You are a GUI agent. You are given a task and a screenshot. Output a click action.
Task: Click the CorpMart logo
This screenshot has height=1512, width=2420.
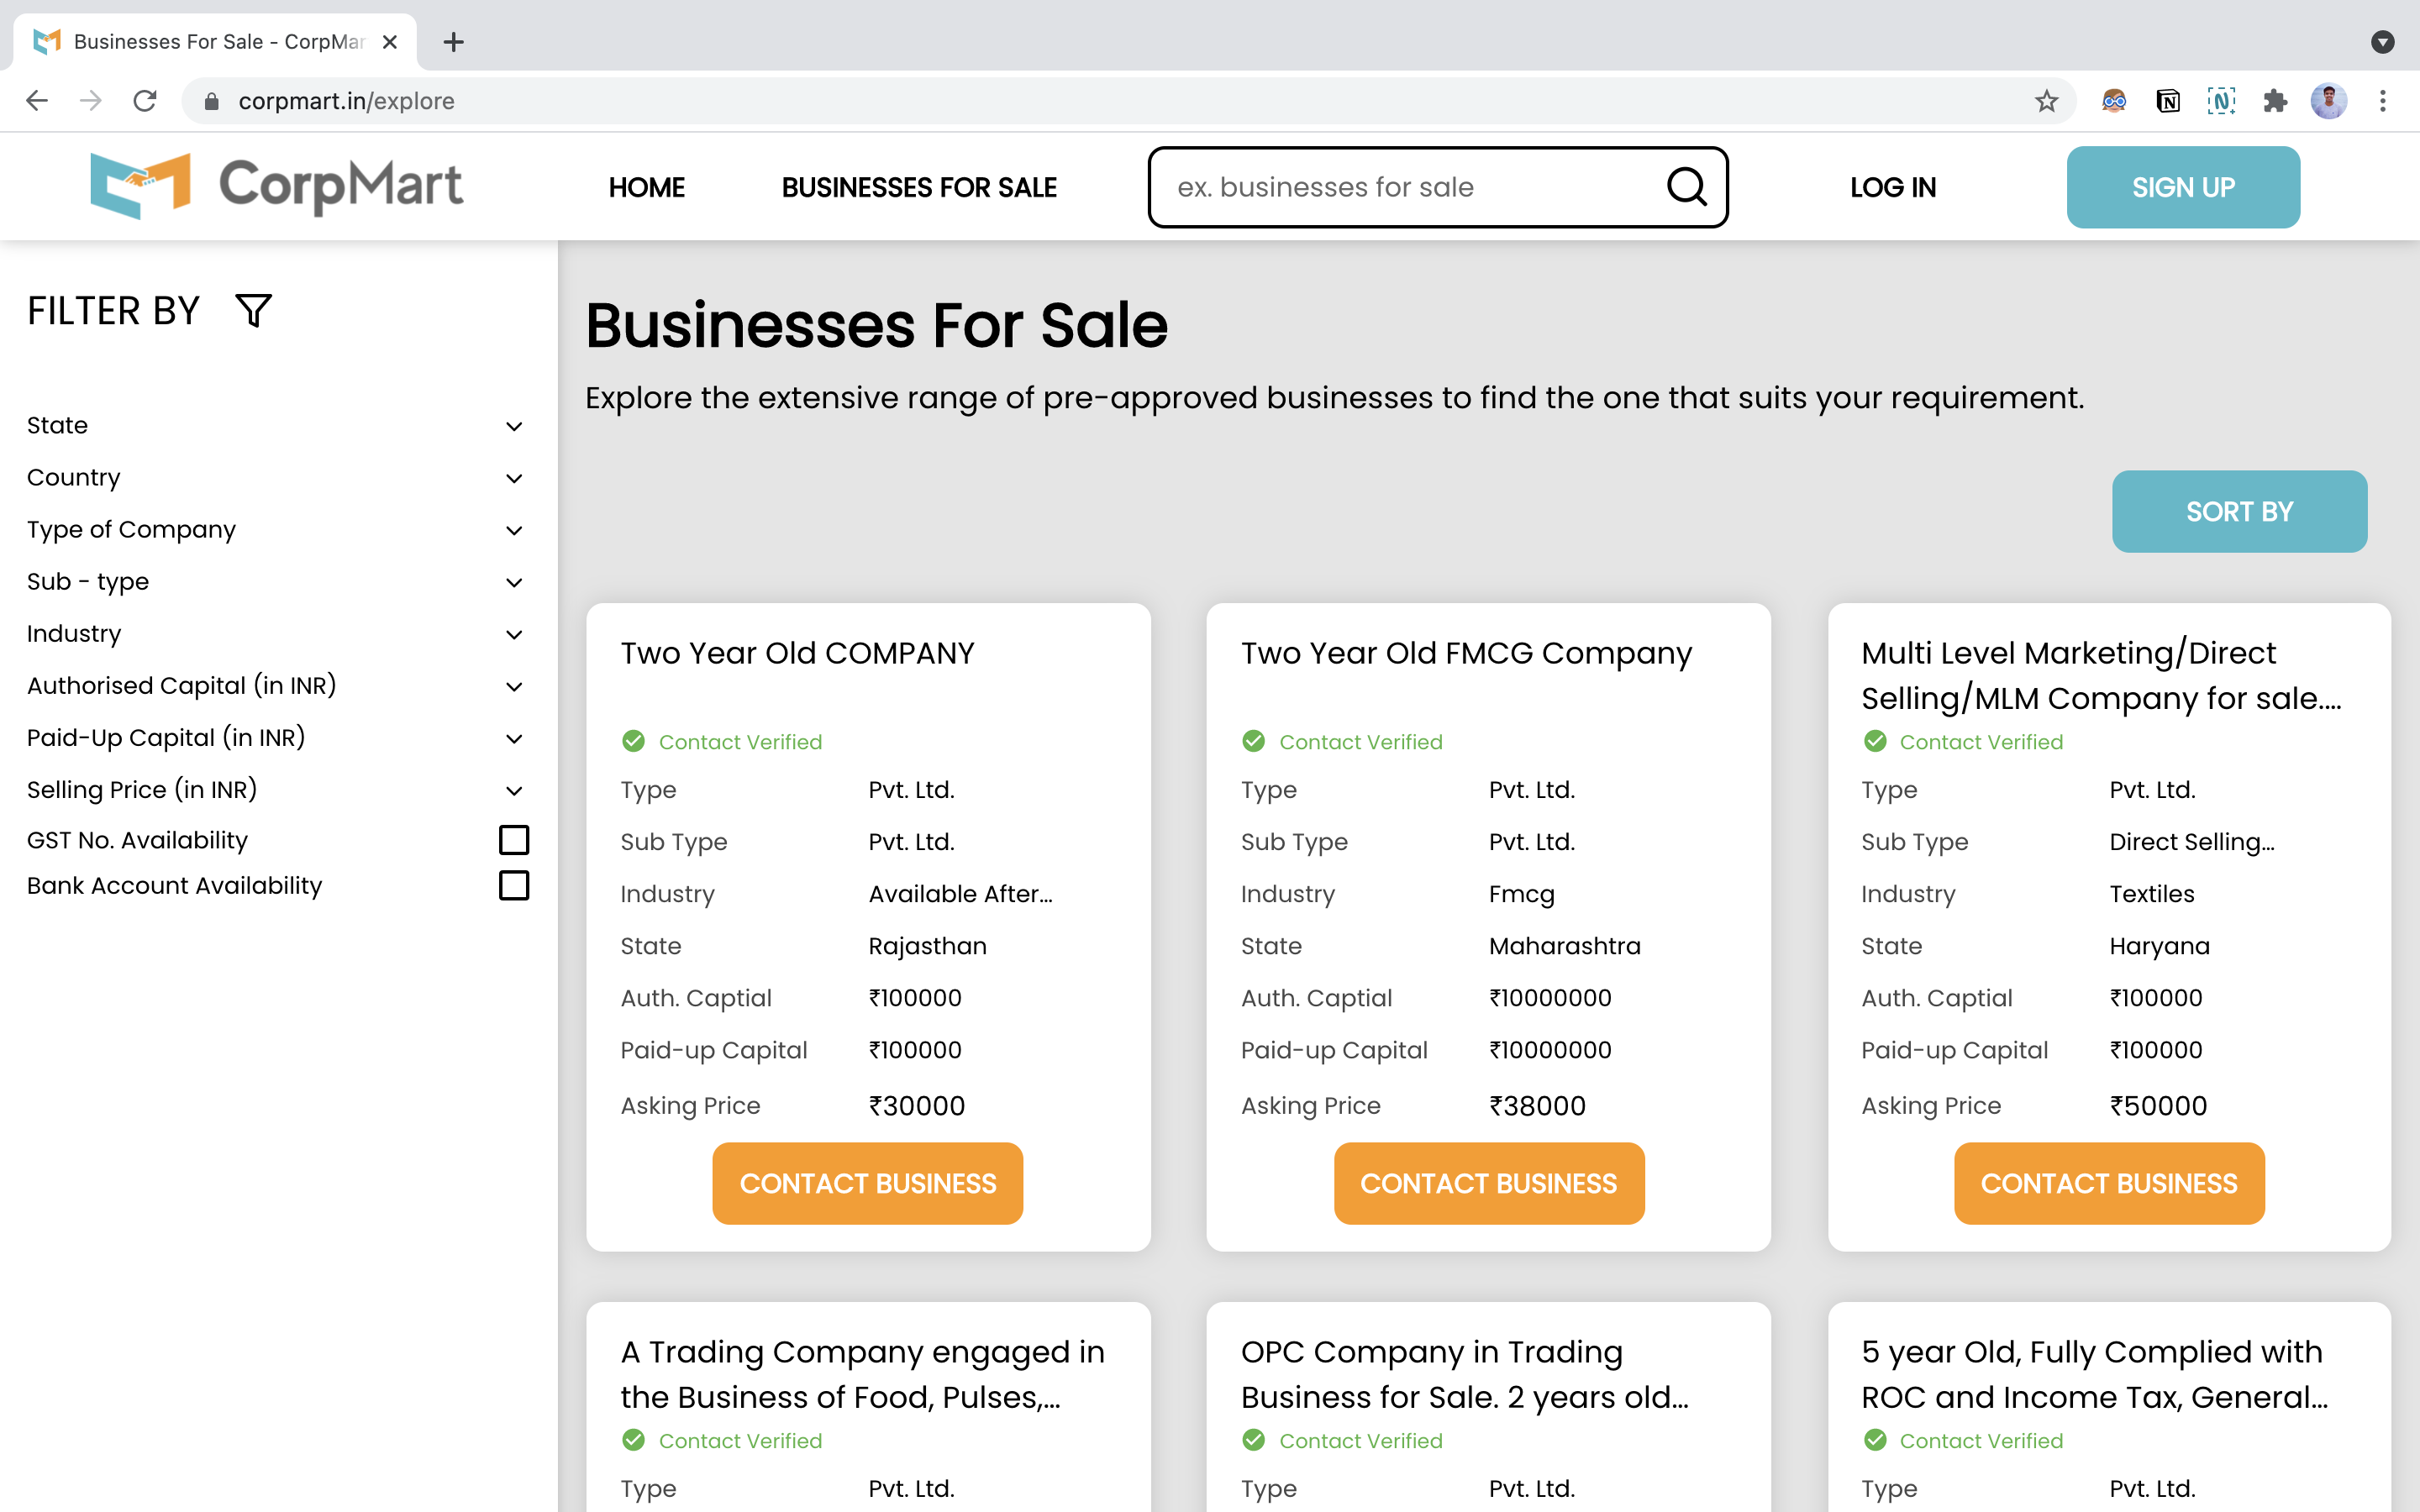[276, 186]
